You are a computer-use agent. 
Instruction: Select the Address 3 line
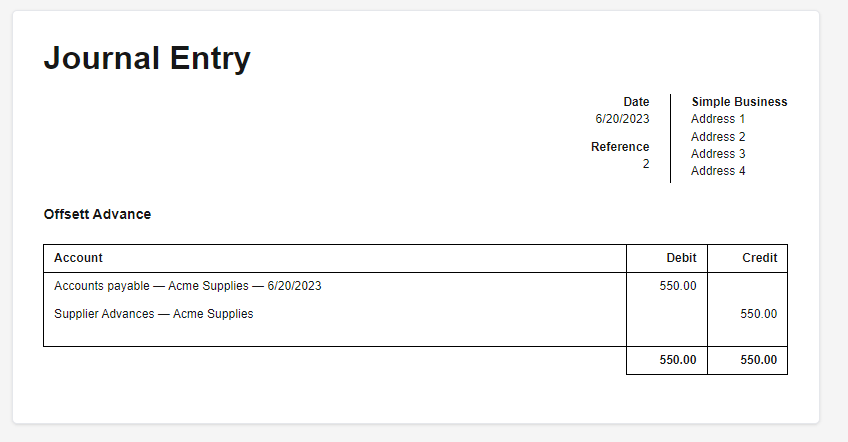pos(718,154)
